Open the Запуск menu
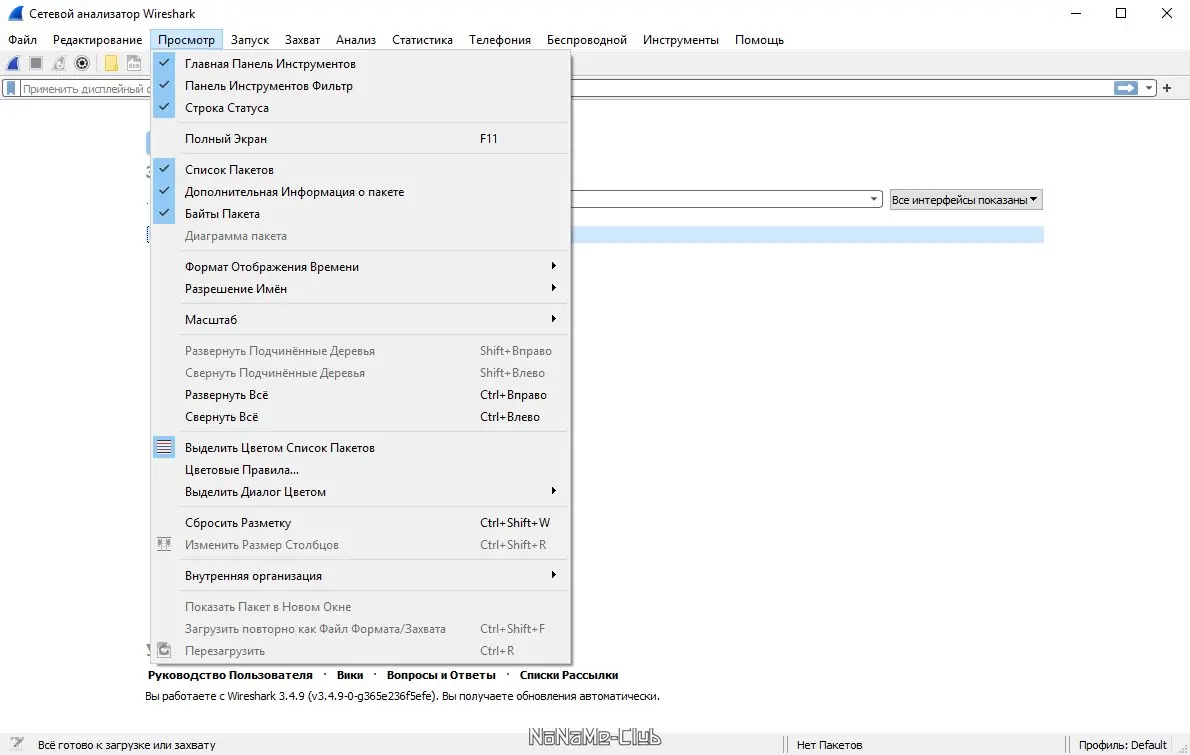 pyautogui.click(x=250, y=39)
